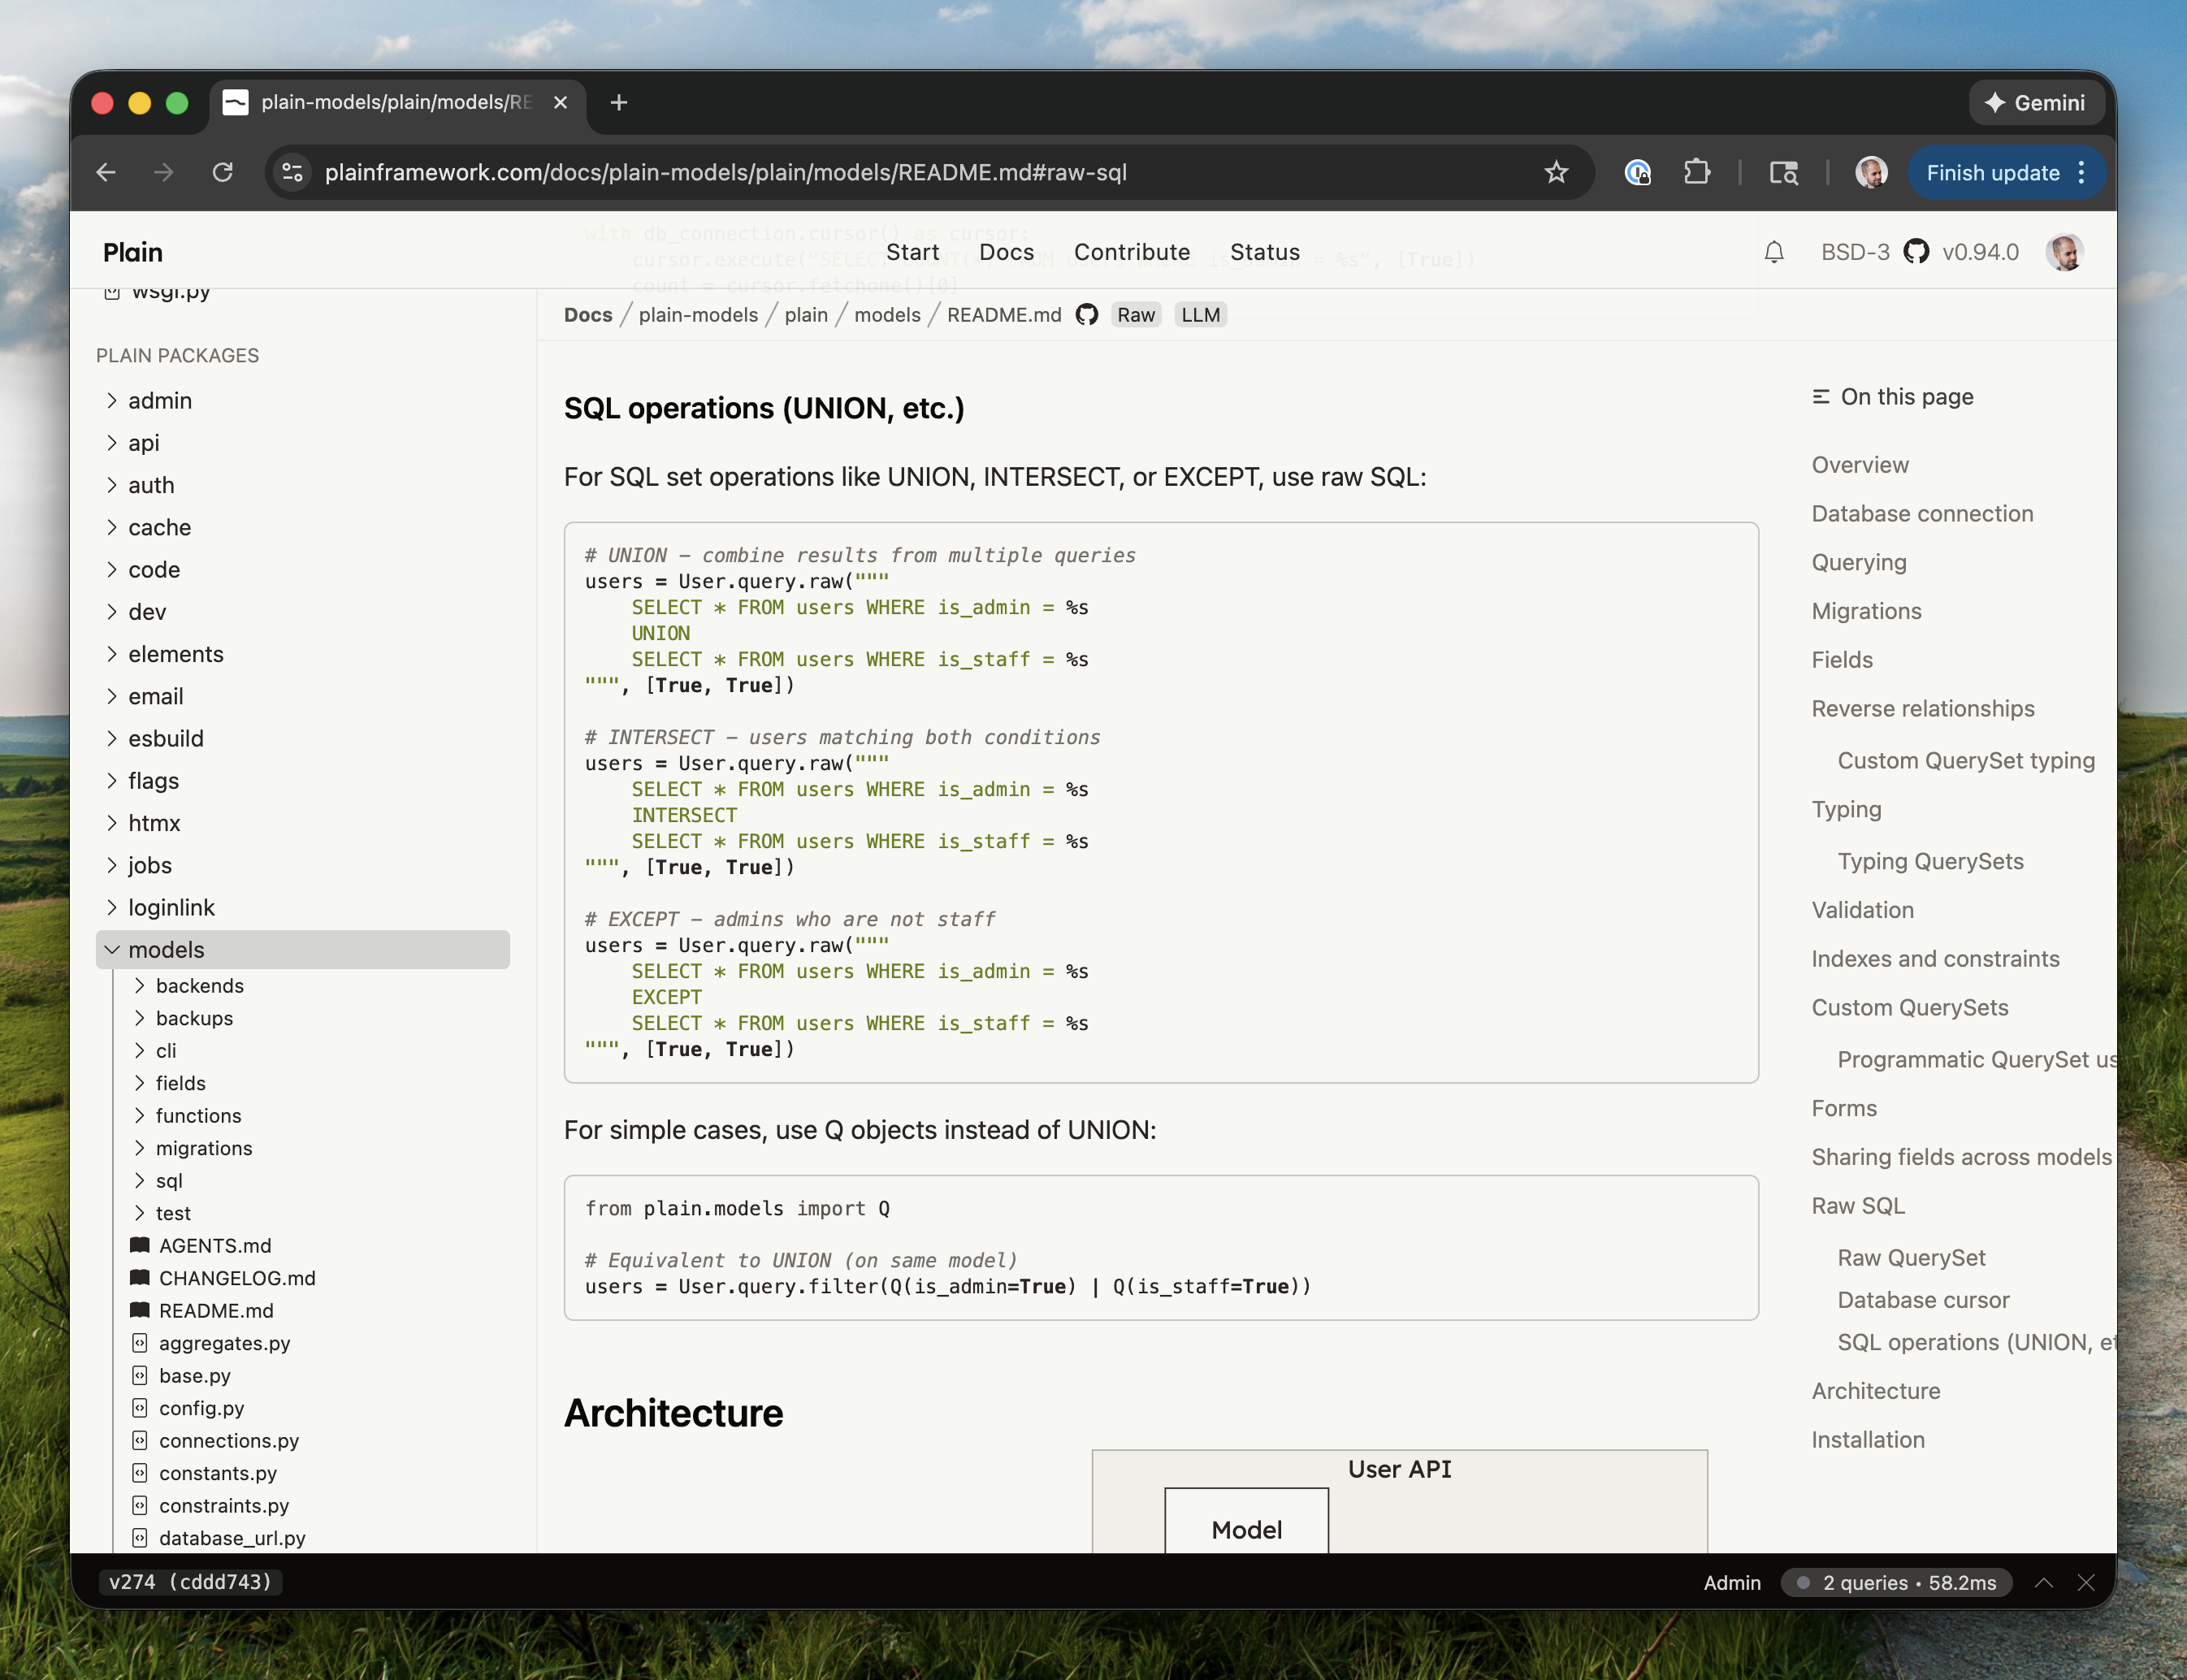2187x1680 pixels.
Task: Close the debug toolbar with the X
Action: point(2085,1582)
